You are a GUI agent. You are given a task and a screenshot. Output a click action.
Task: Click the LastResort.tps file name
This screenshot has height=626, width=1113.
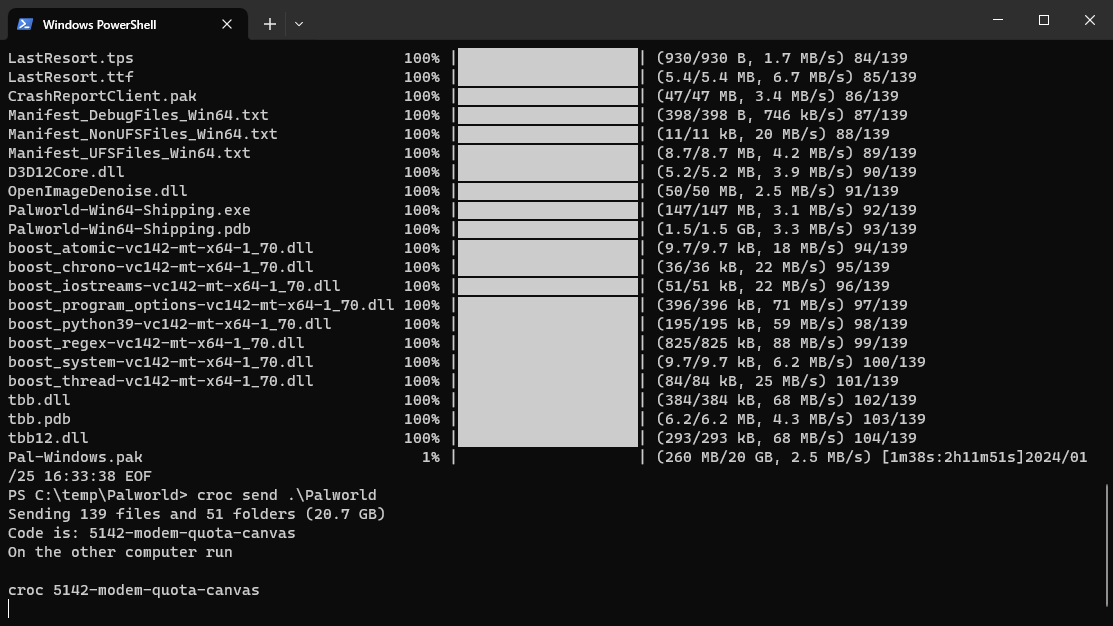(70, 58)
